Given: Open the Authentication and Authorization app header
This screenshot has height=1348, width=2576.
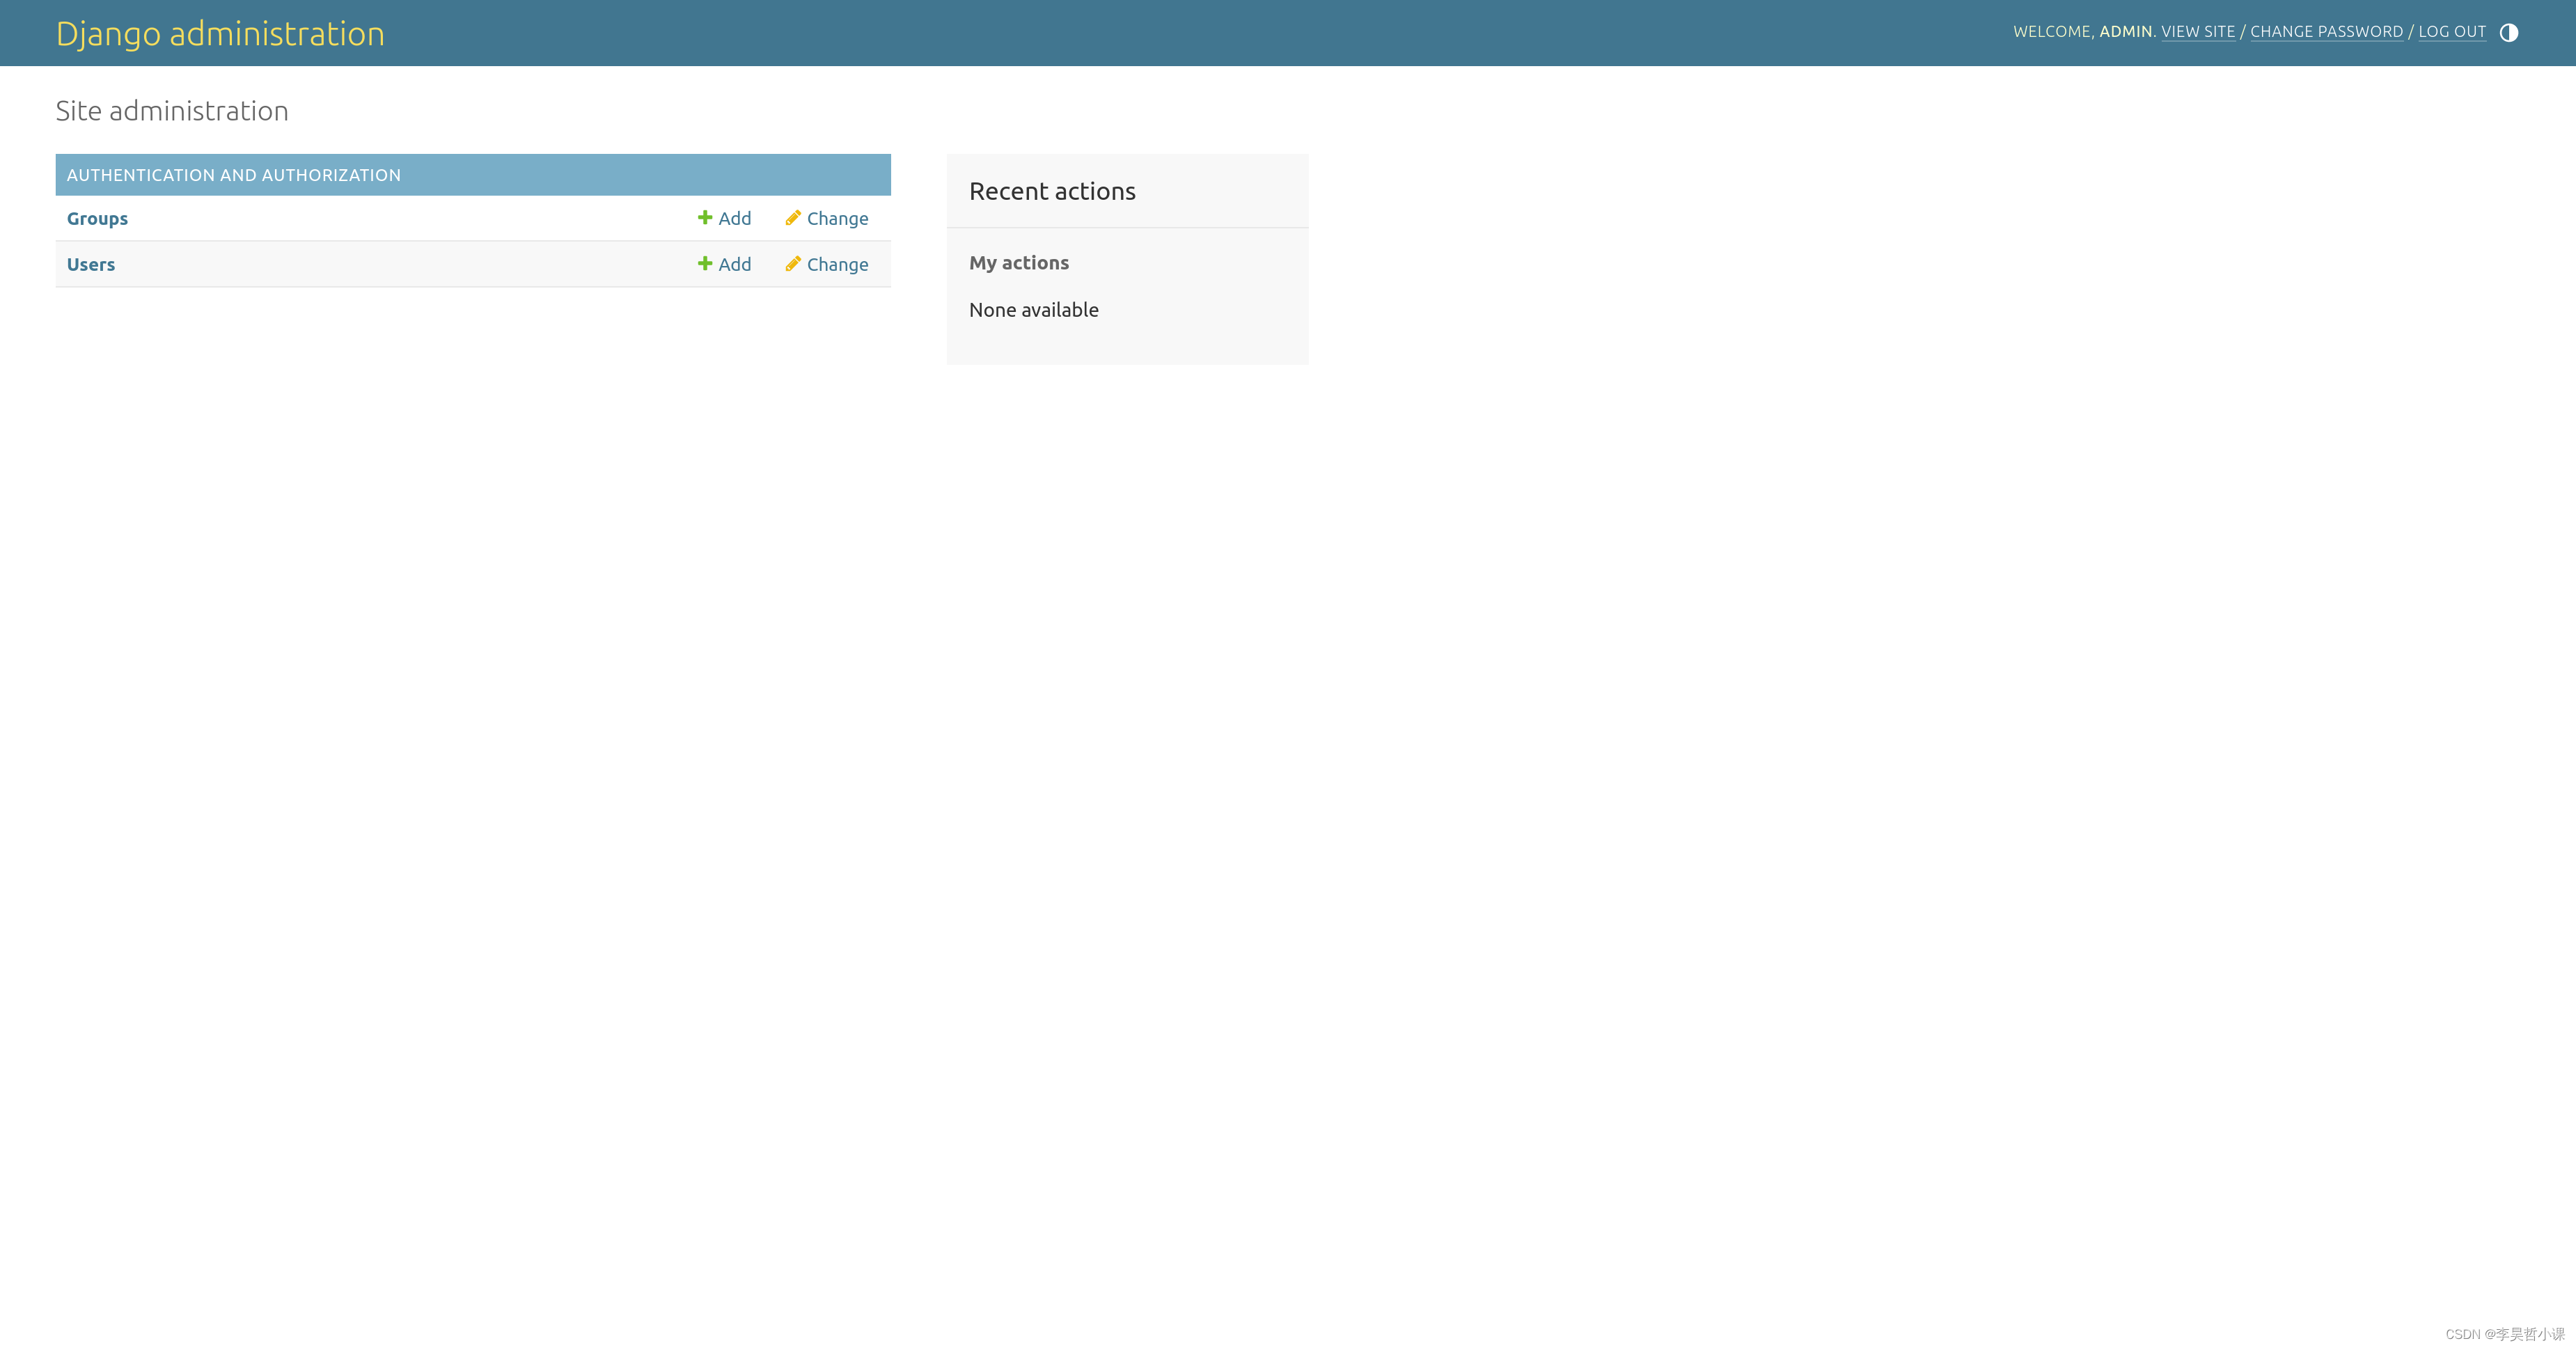Looking at the screenshot, I should point(234,175).
